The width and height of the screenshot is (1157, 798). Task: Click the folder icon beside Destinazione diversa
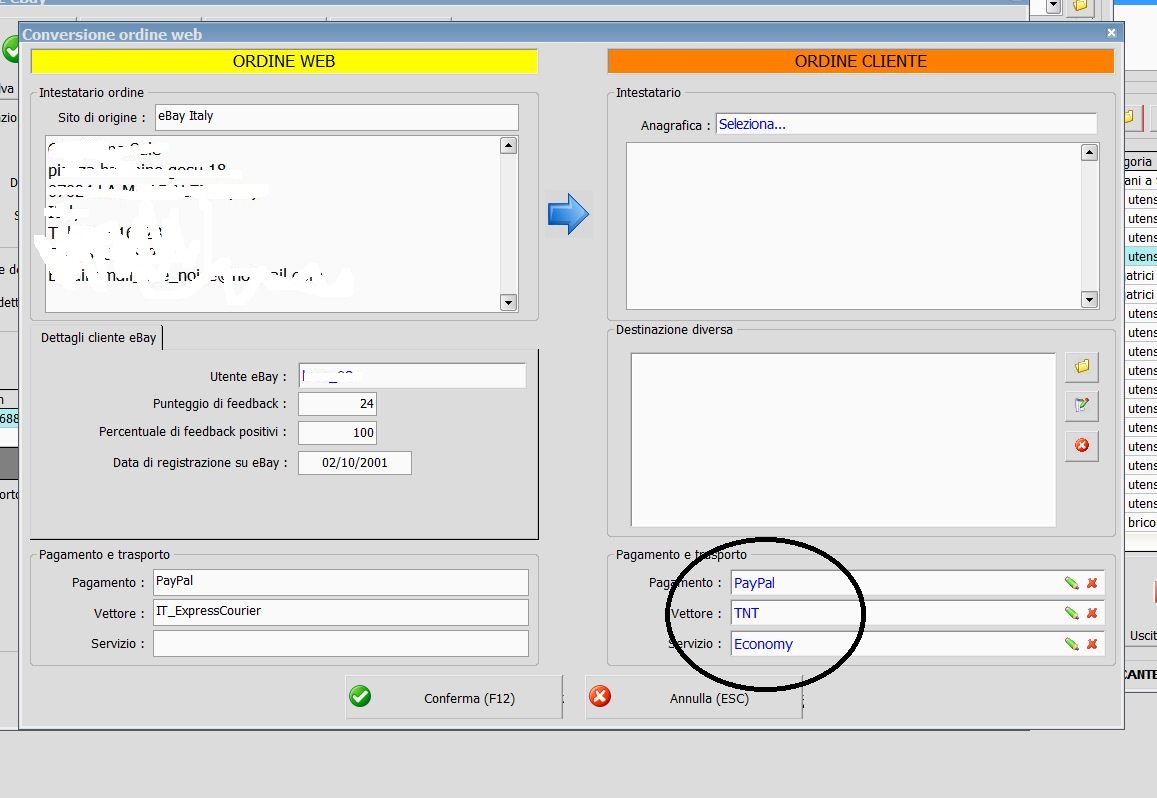[x=1082, y=367]
